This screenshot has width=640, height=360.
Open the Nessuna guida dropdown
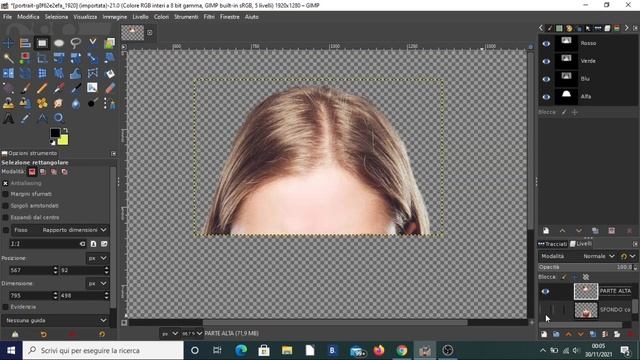tap(55, 320)
